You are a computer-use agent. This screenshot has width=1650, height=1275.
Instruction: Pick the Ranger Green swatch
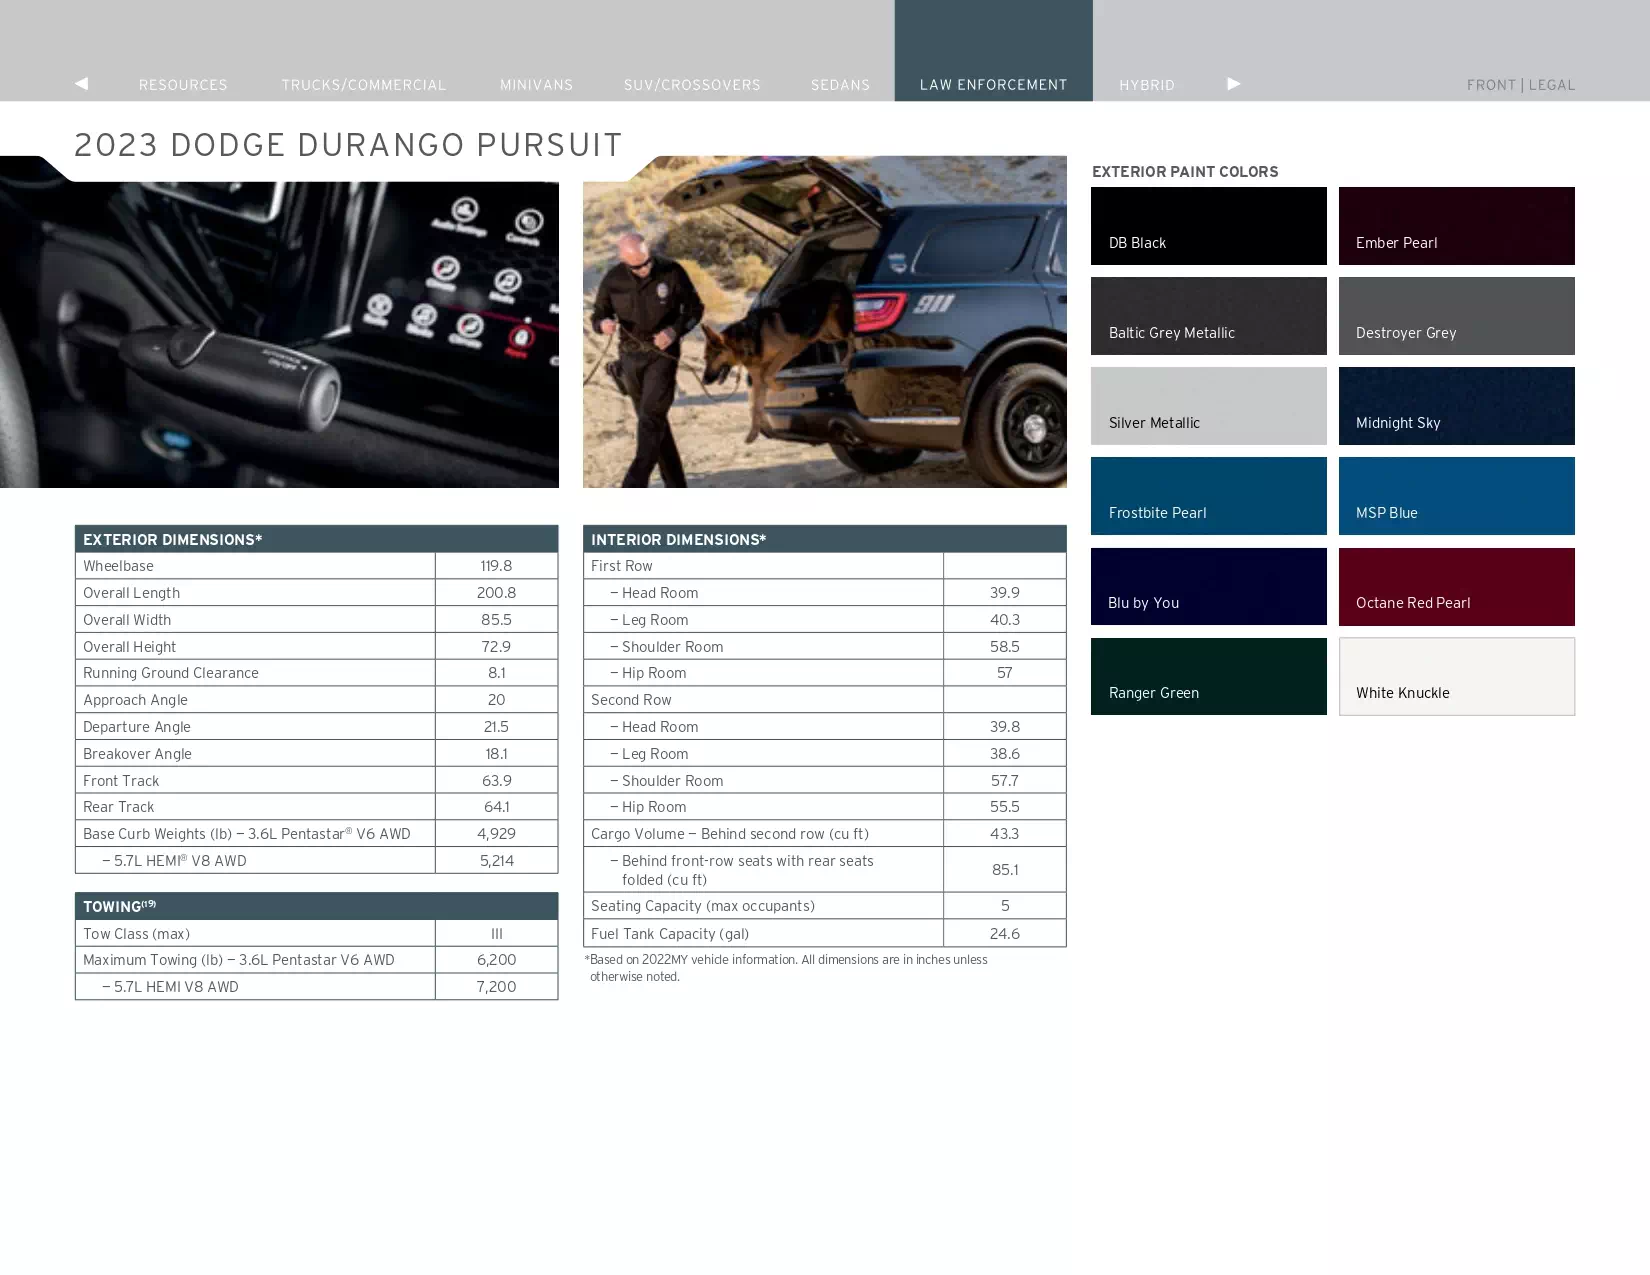[x=1209, y=677]
